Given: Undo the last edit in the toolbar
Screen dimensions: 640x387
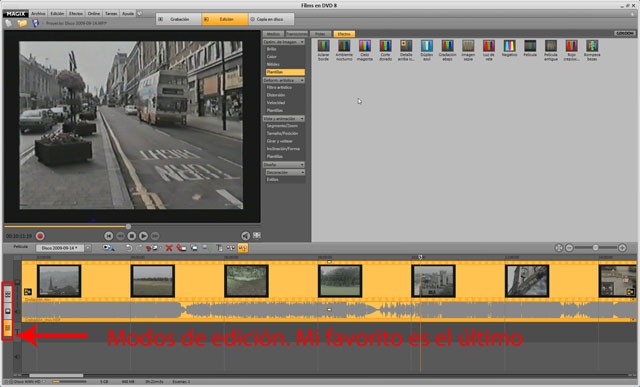Looking at the screenshot, I should pyautogui.click(x=129, y=248).
